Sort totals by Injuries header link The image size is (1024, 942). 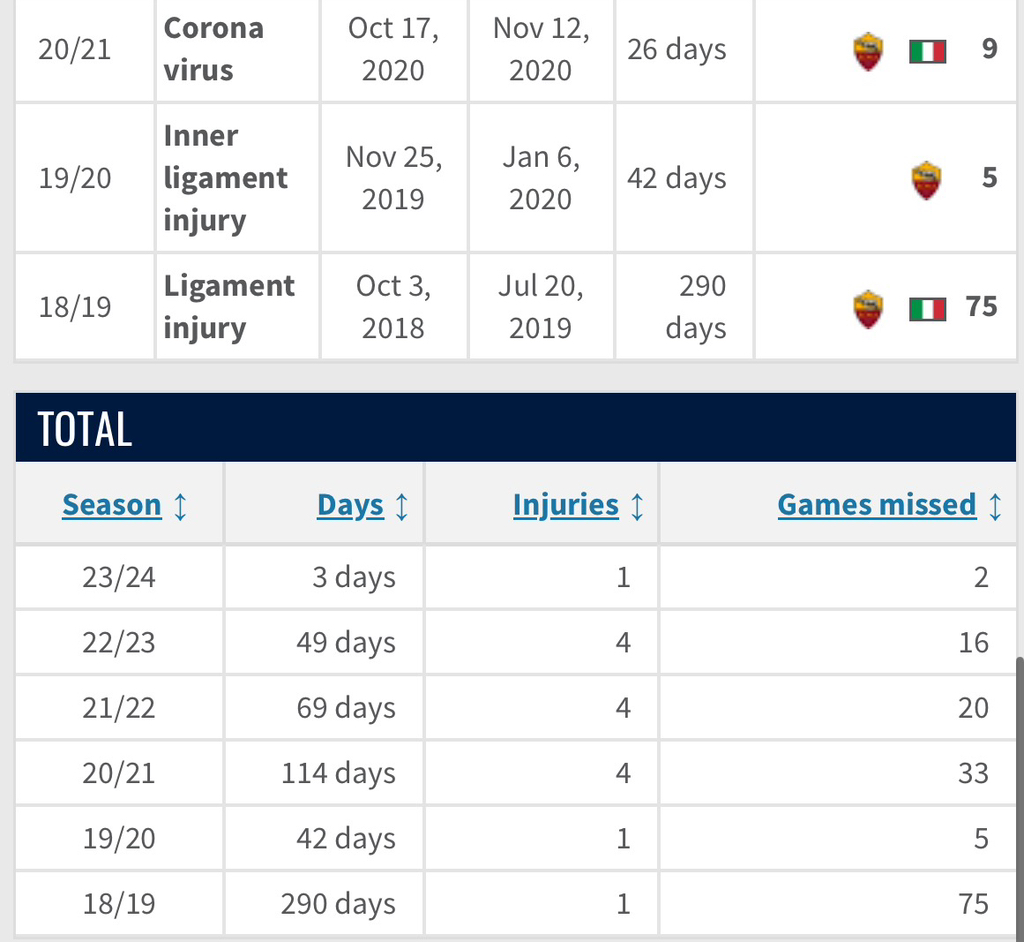tap(566, 505)
